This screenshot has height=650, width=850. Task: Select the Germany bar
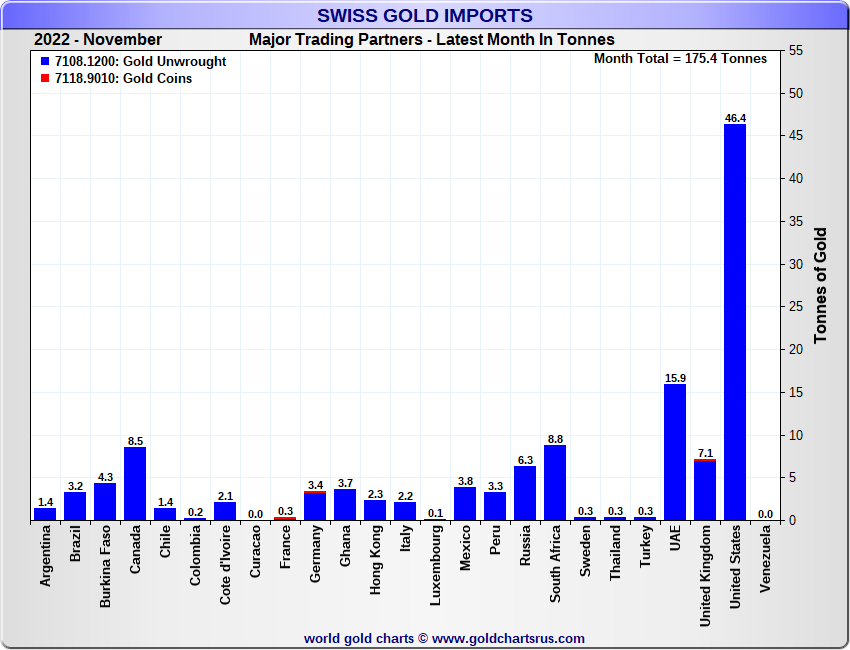click(315, 506)
